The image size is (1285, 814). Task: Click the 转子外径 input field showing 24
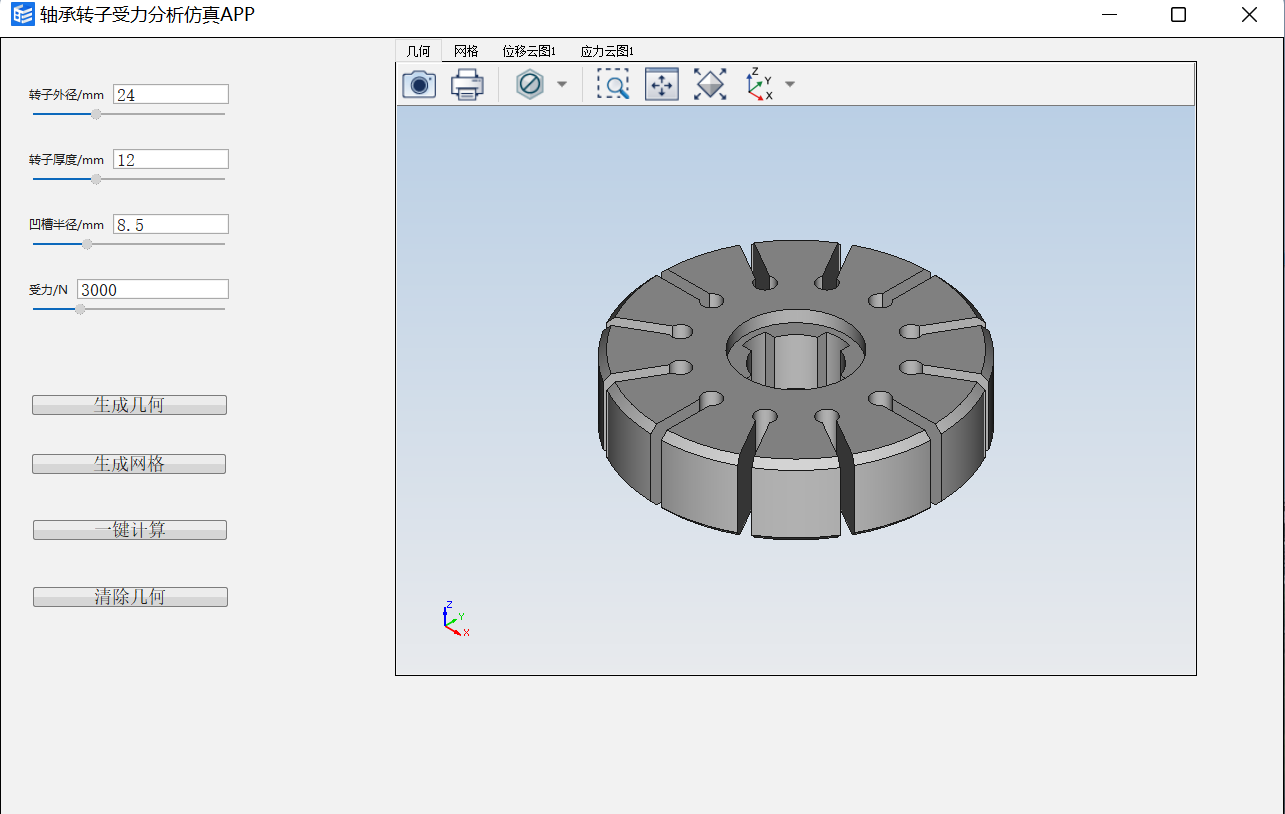point(171,95)
